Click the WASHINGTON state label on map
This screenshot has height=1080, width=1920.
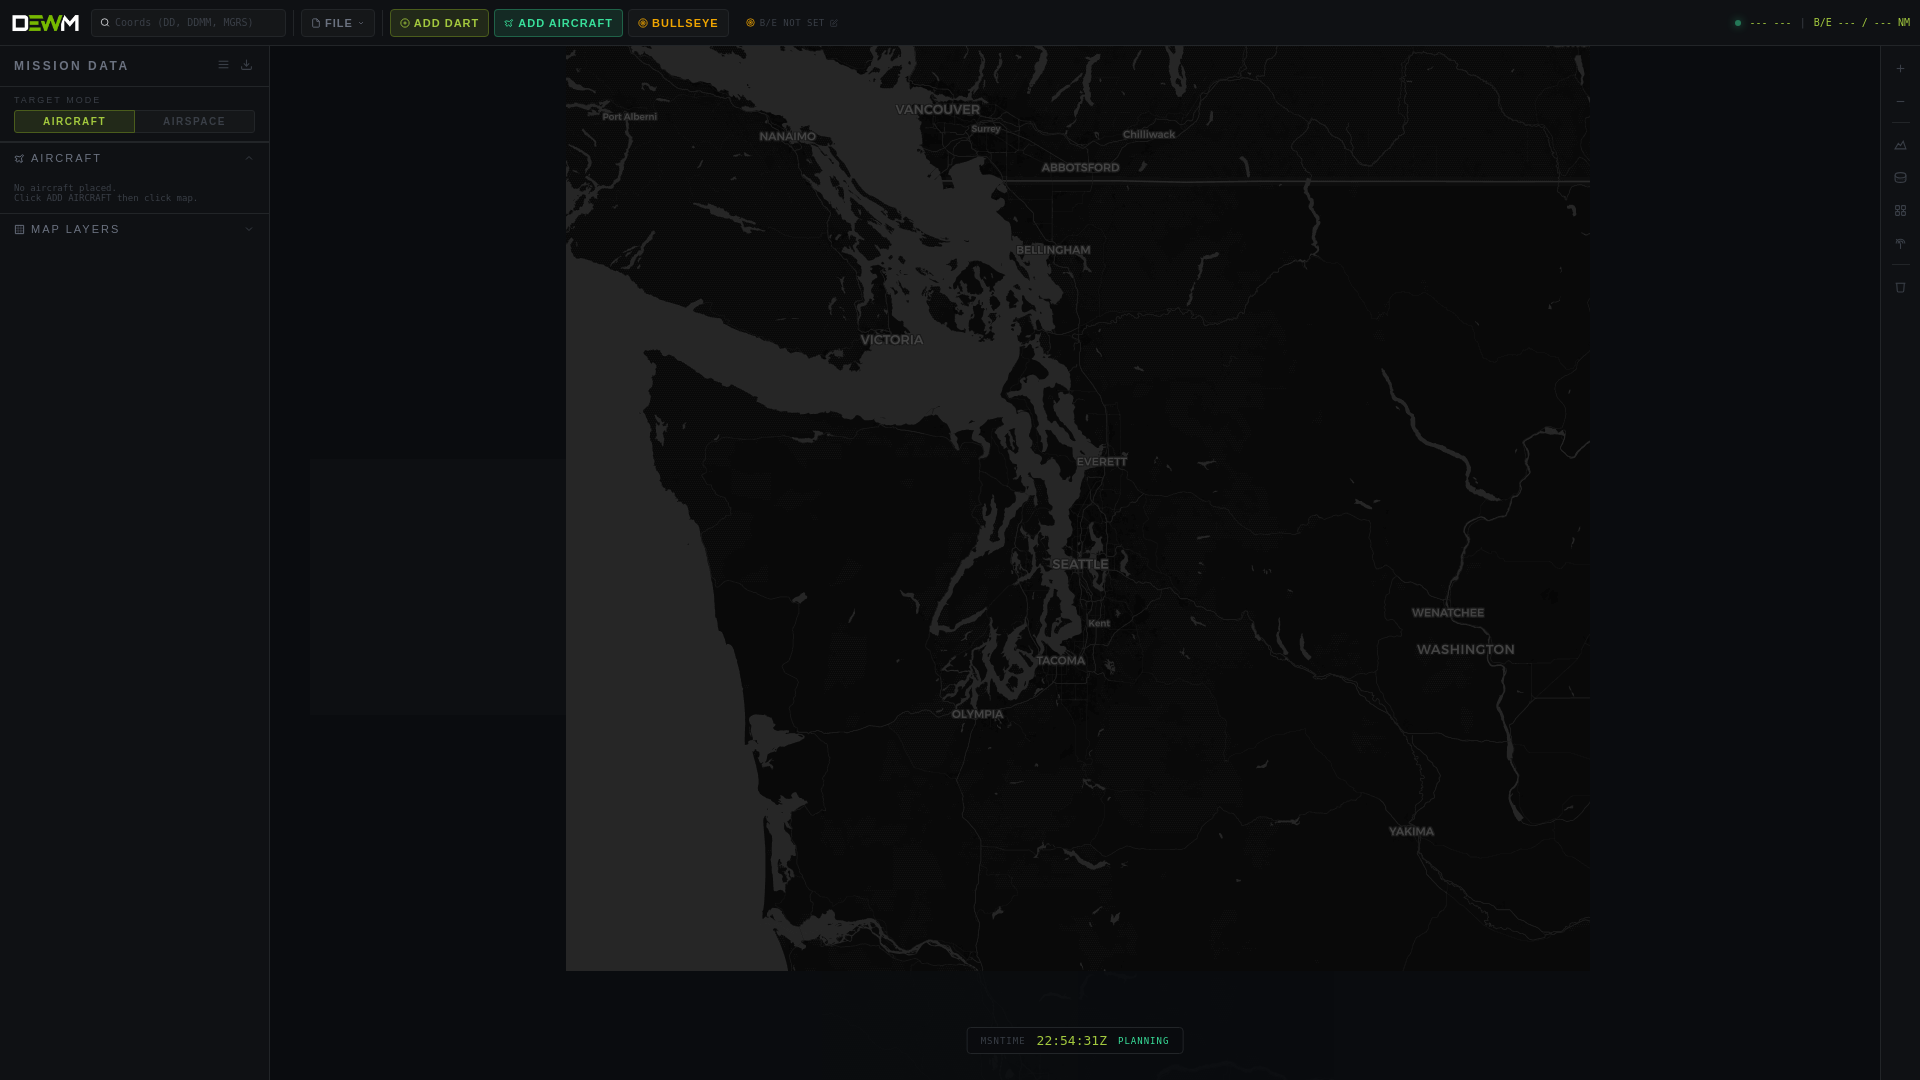click(x=1465, y=650)
